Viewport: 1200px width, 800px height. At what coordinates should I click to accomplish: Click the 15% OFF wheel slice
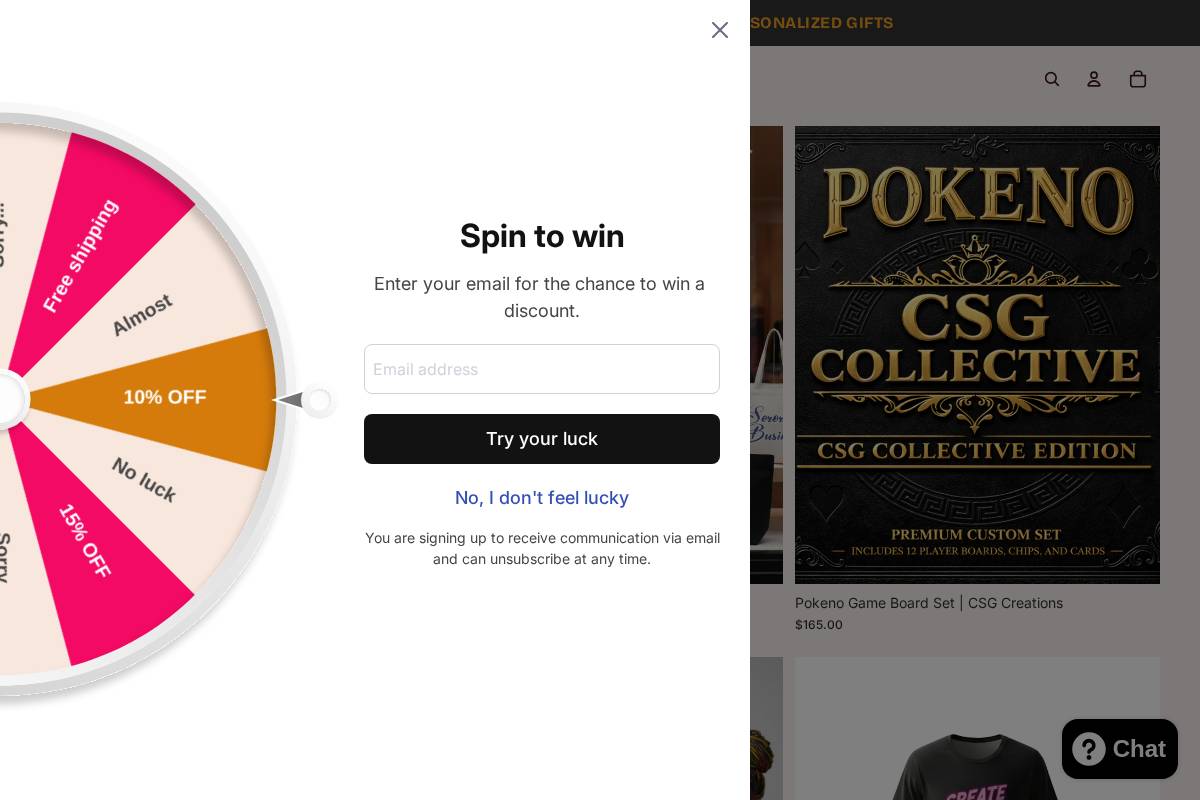tap(85, 542)
